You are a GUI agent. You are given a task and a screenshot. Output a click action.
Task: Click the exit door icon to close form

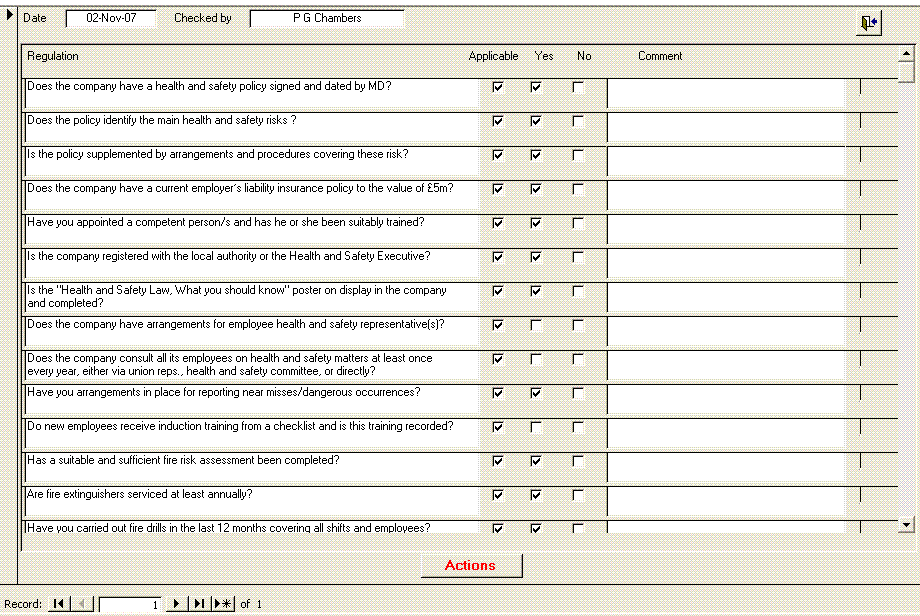868,24
